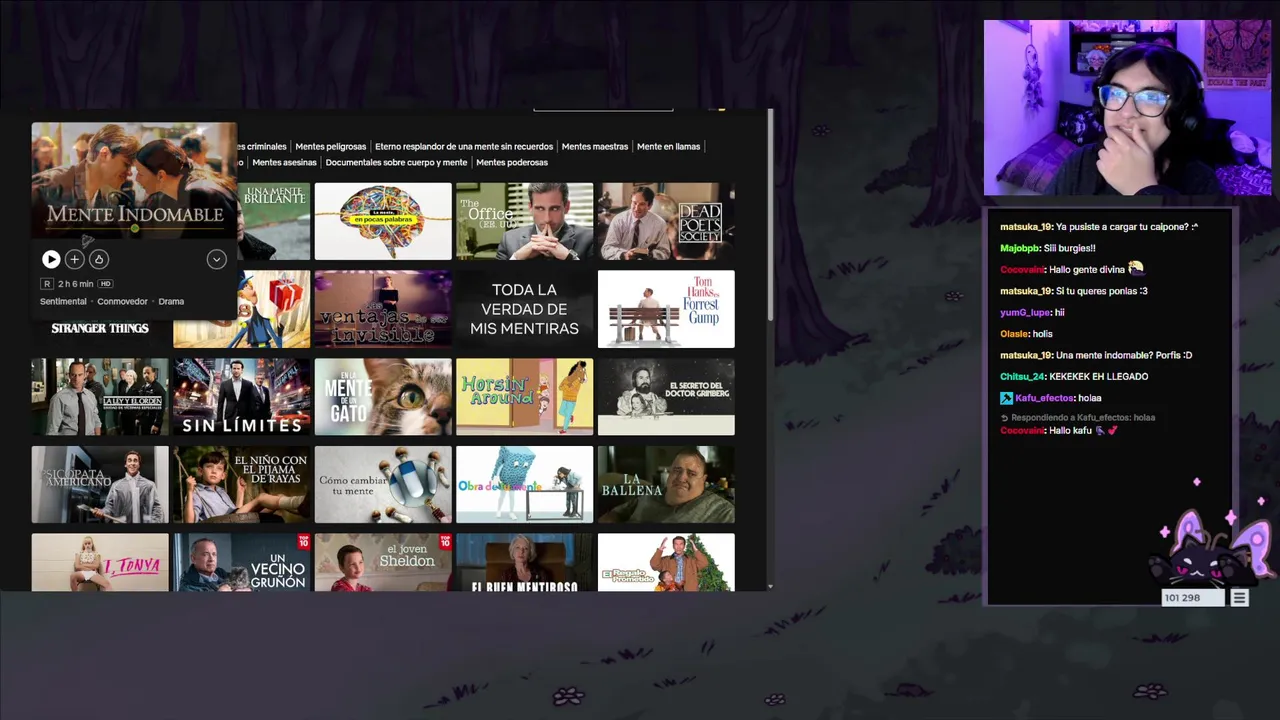The height and width of the screenshot is (720, 1280).
Task: Open the Horsin' Around thumbnail
Action: tap(524, 397)
